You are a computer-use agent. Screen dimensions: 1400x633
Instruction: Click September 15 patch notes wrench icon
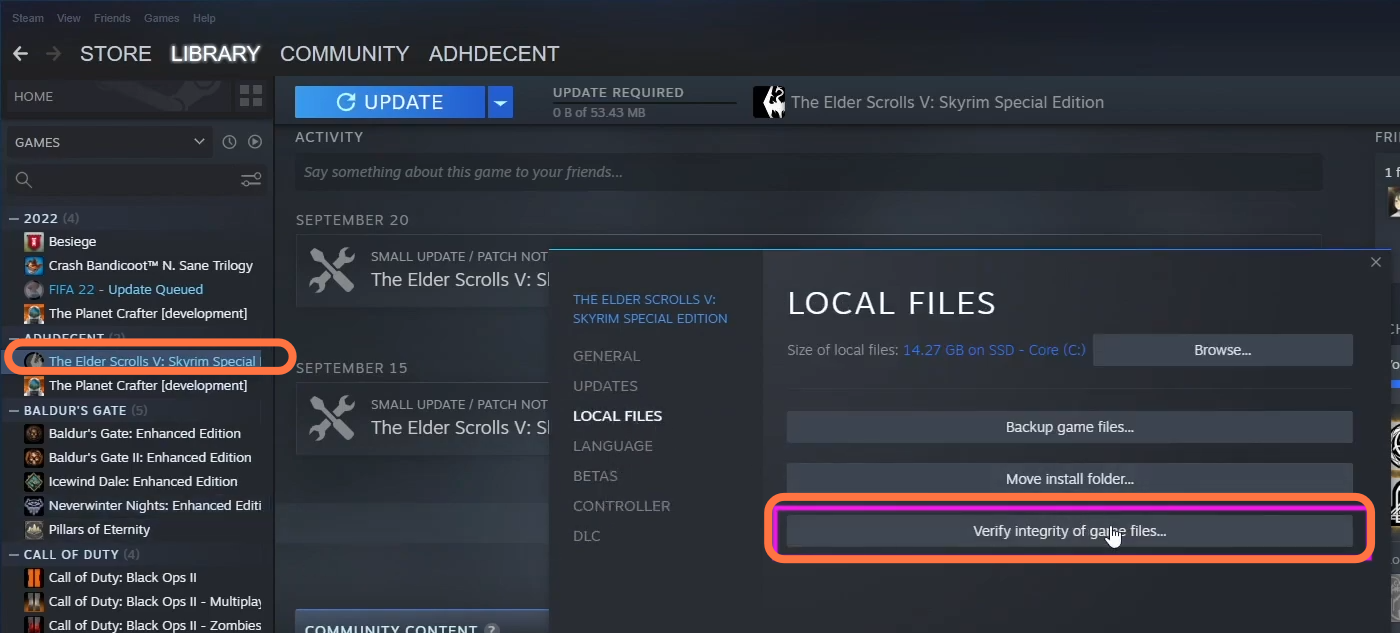(332, 418)
